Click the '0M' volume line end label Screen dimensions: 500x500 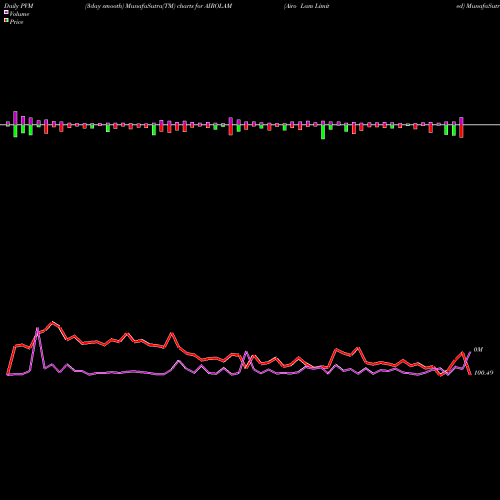point(478,350)
